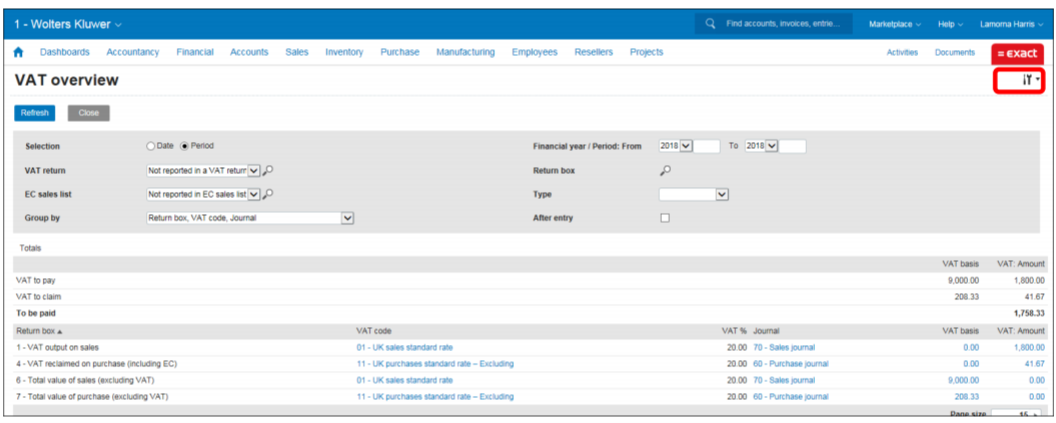Open the Documents link

click(x=954, y=53)
